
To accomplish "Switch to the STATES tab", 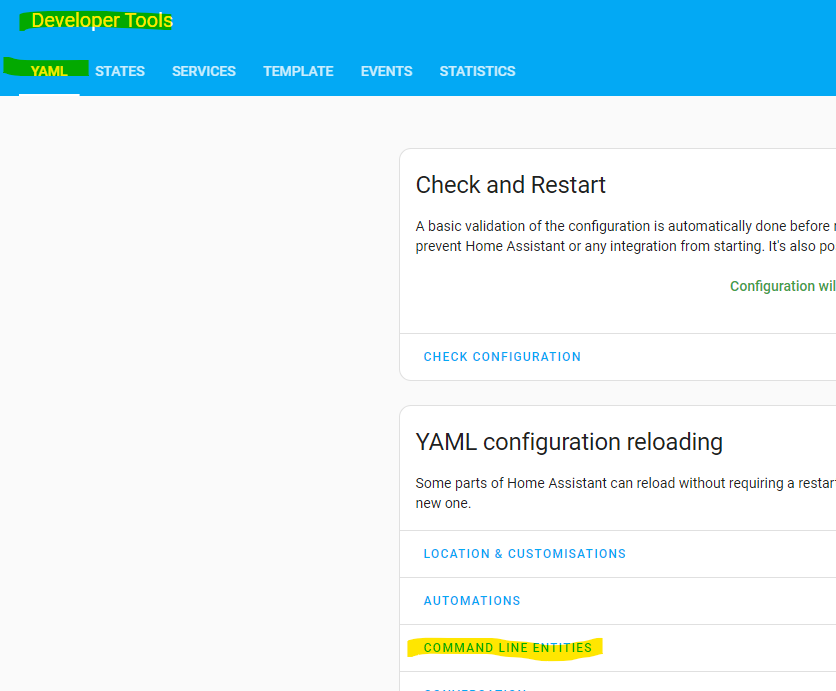I will (120, 71).
